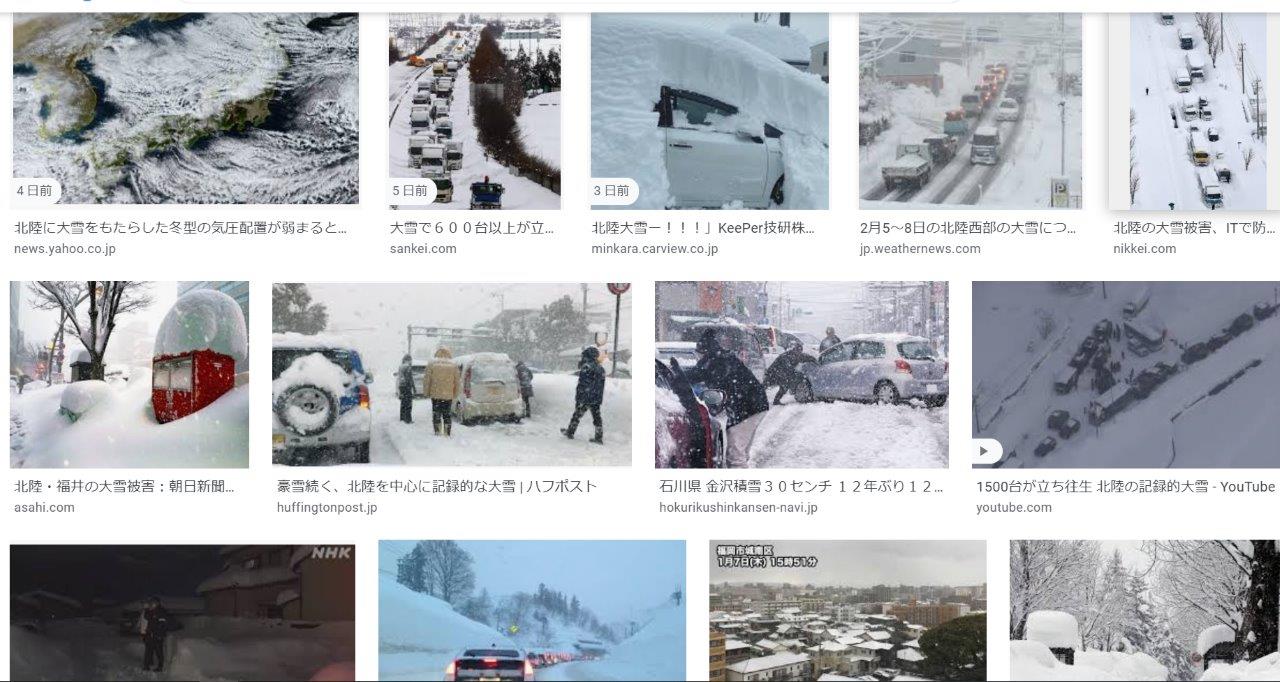Open the 1500台が立ち往生 YouTube title link
This screenshot has height=682, width=1280.
pyautogui.click(x=1126, y=487)
